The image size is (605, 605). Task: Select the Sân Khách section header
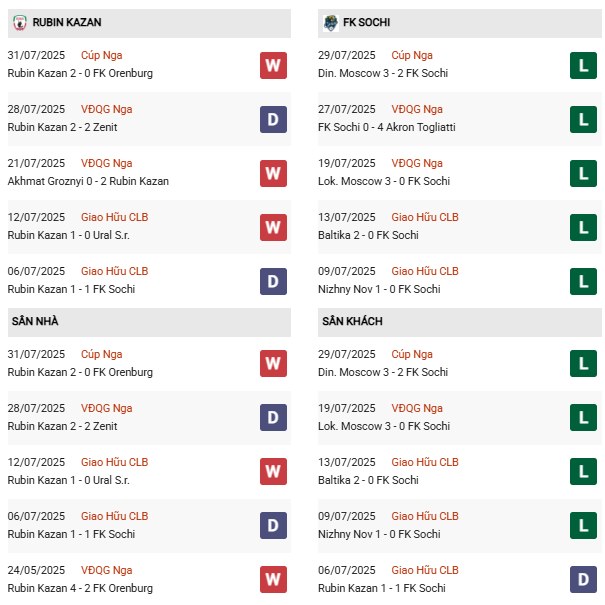point(352,322)
